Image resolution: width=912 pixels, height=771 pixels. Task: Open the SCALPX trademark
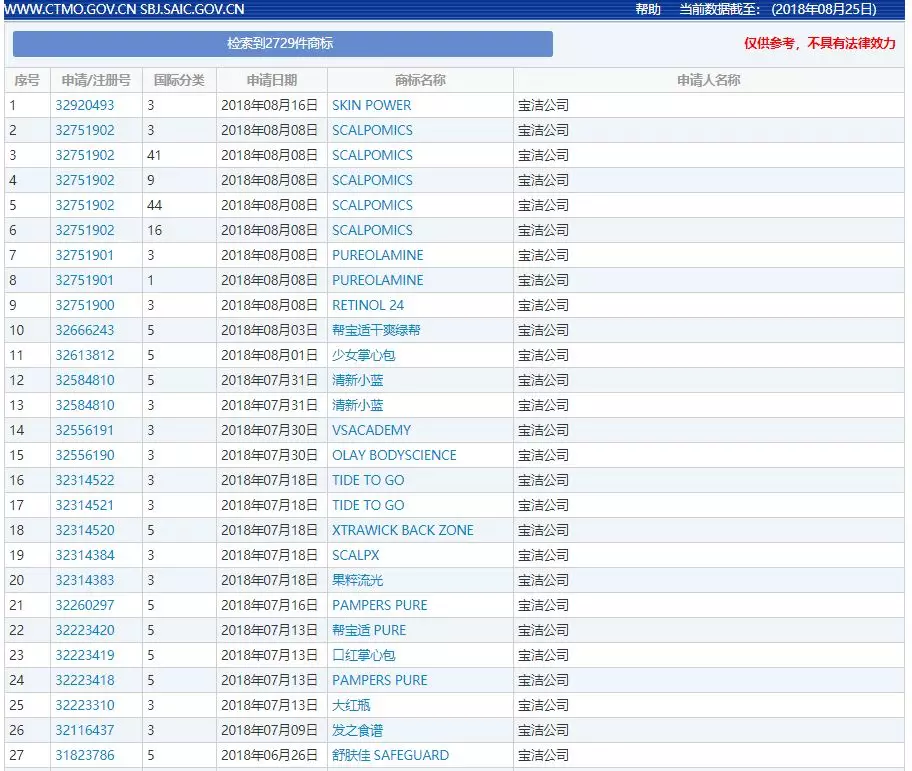pos(355,555)
